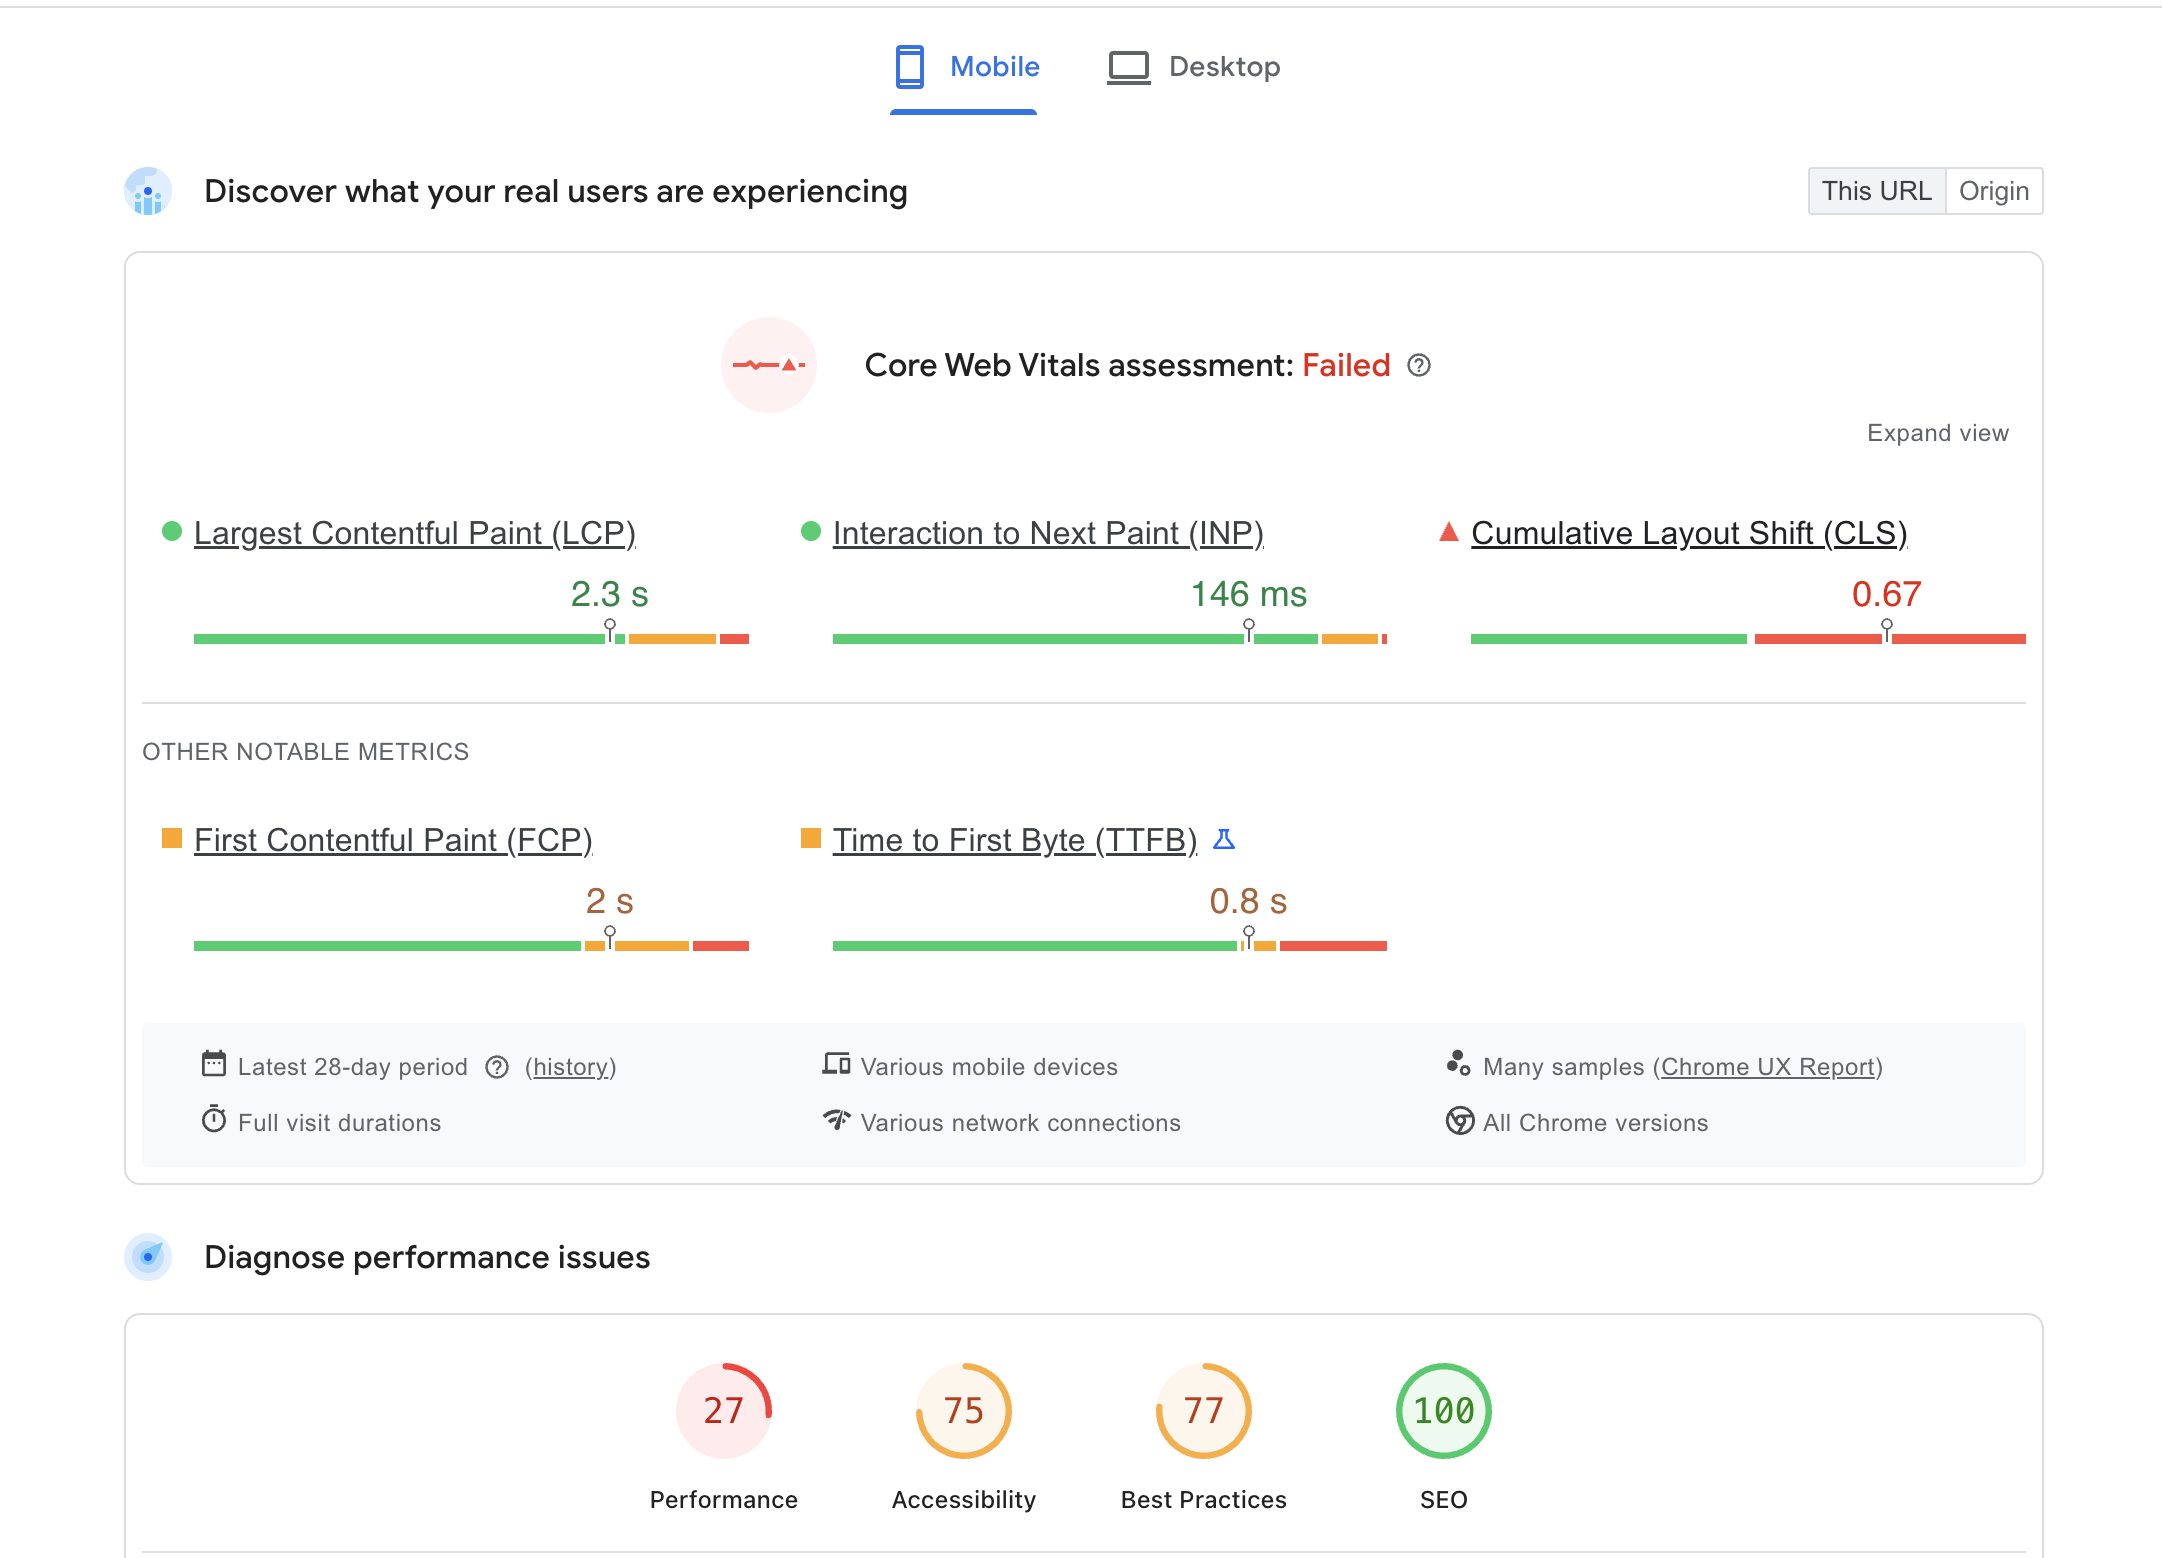The width and height of the screenshot is (2162, 1558).
Task: Click the SEO score gauge 100
Action: (1443, 1411)
